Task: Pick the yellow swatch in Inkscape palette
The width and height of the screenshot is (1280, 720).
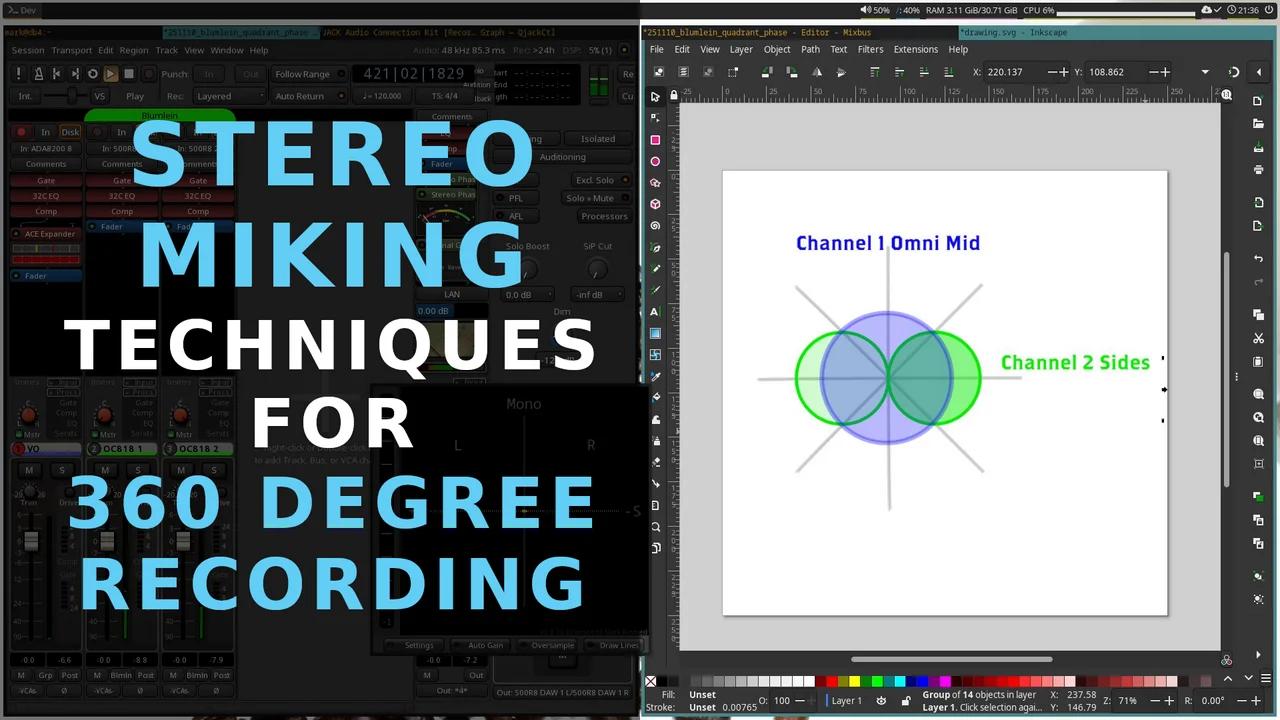Action: tap(854, 682)
